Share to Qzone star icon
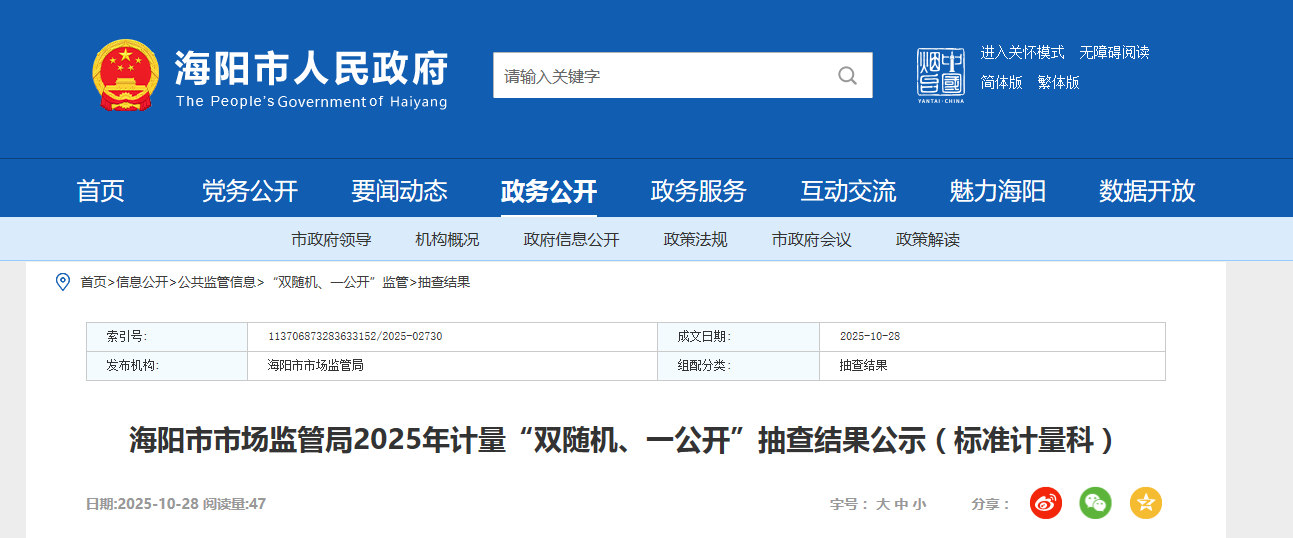Viewport: 1293px width, 538px height. click(1146, 503)
